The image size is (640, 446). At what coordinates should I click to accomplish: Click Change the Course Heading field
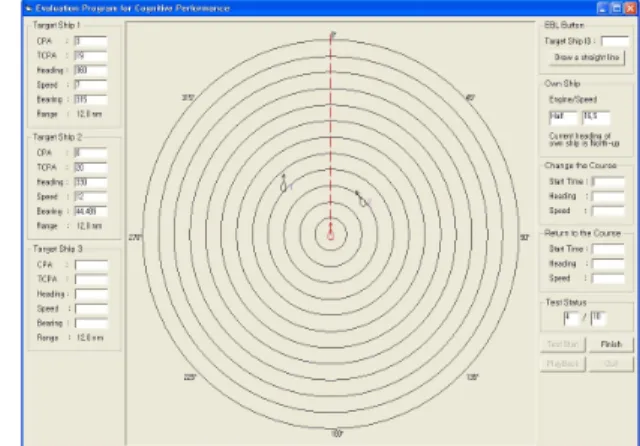(608, 196)
